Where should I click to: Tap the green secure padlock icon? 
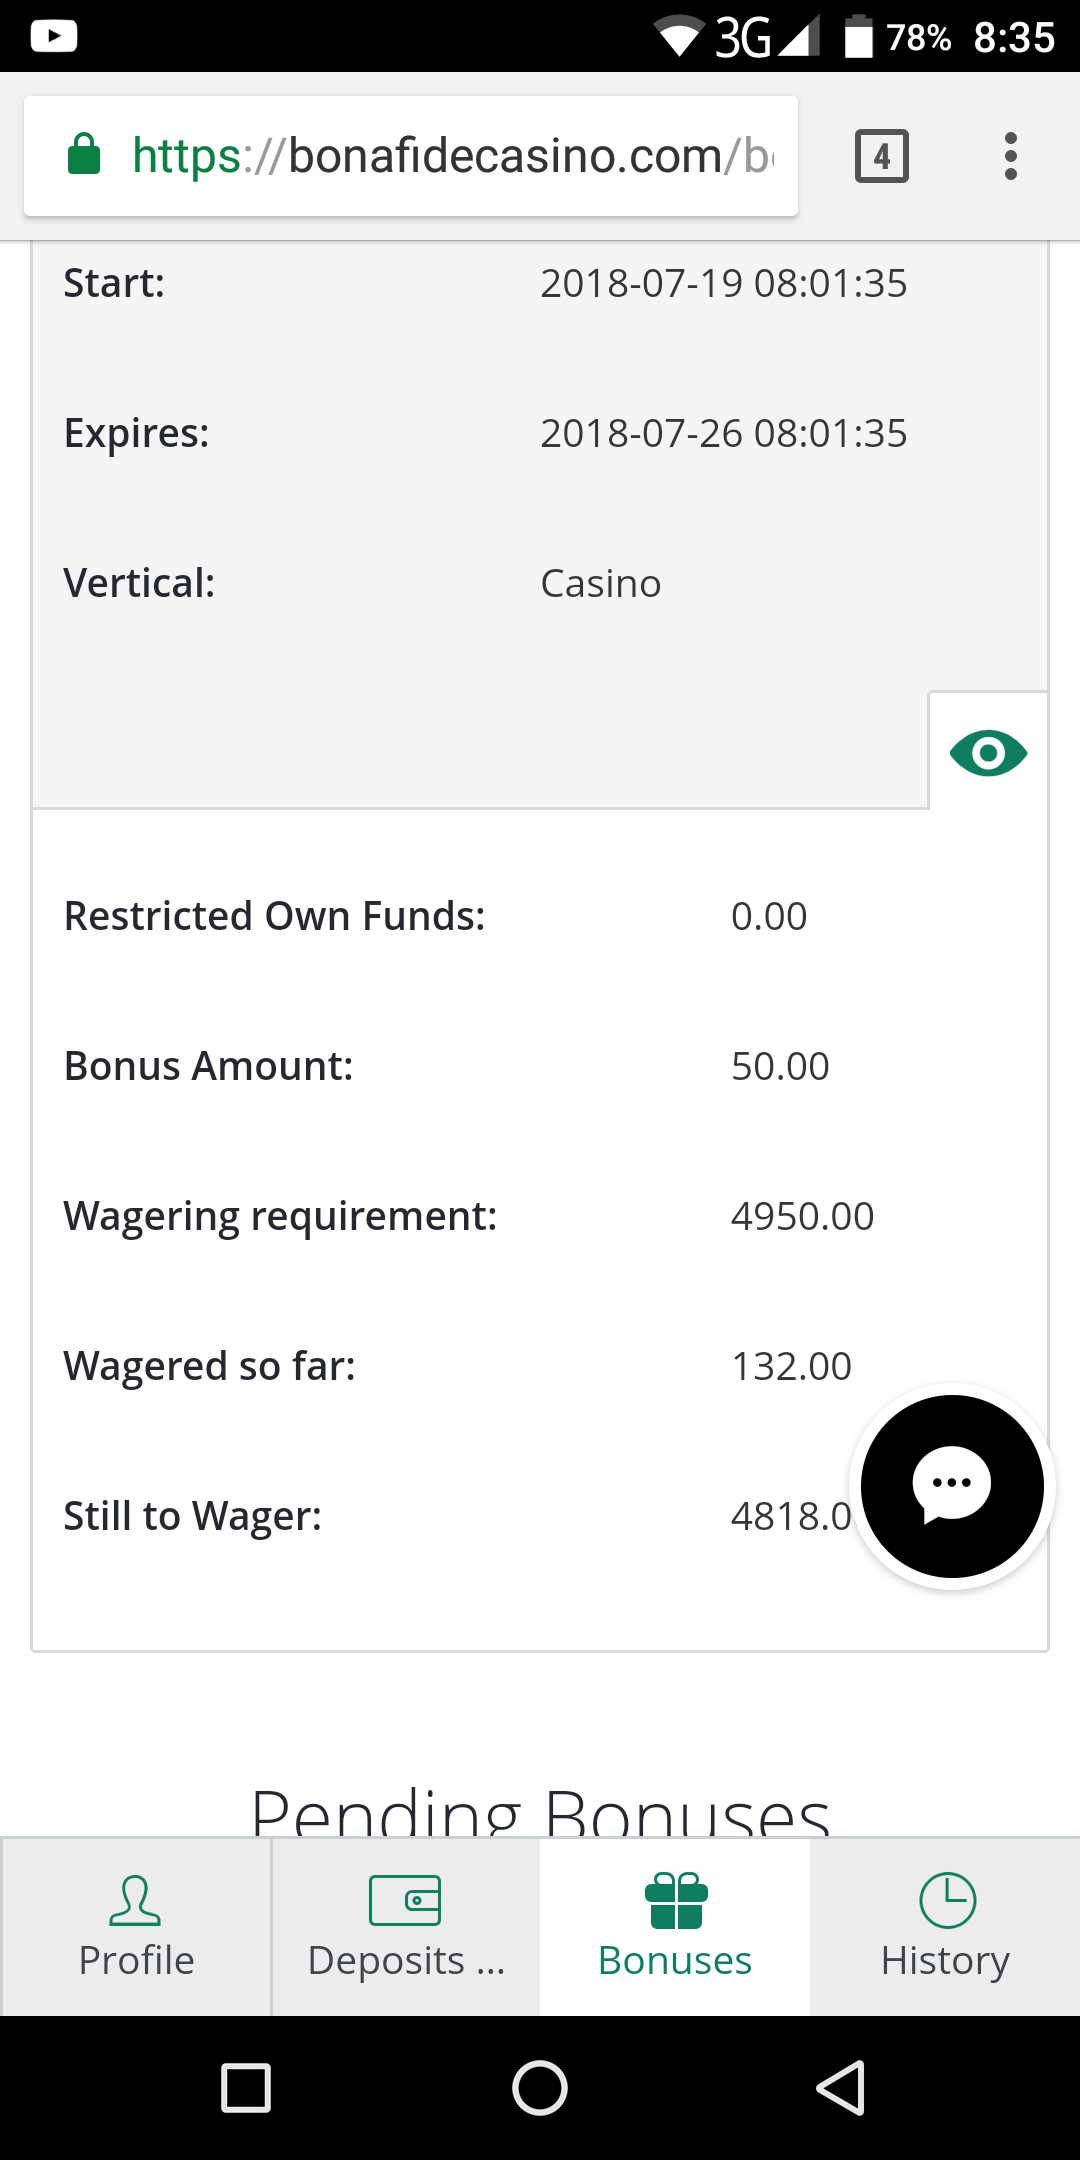84,155
